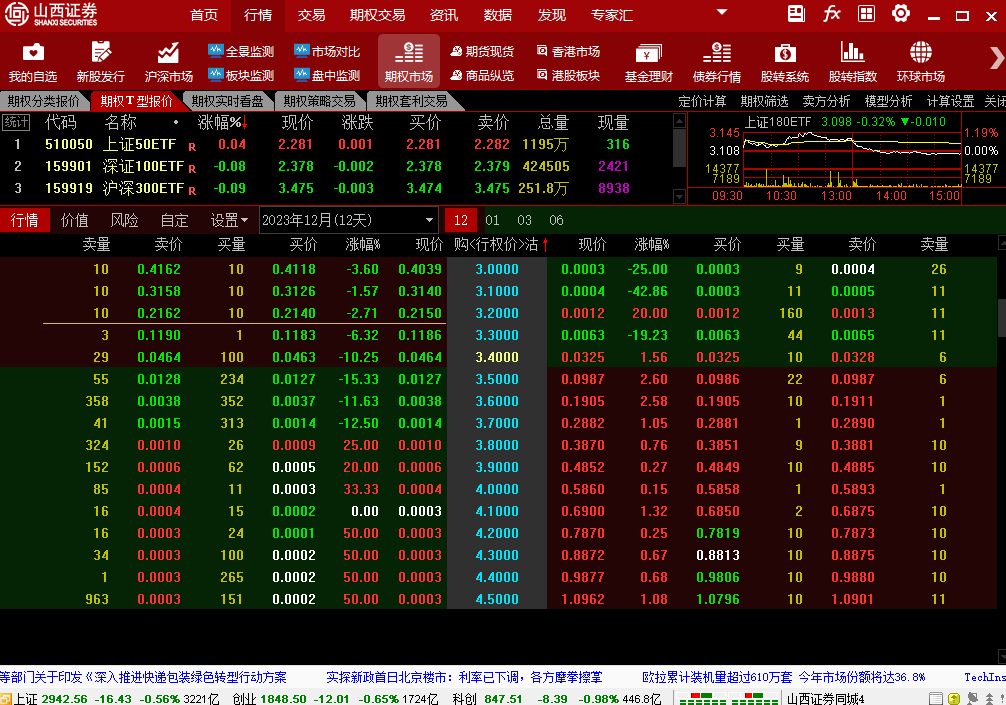Open 环球市场 global market icon
Viewport: 1006px width, 705px height.
pos(921,62)
